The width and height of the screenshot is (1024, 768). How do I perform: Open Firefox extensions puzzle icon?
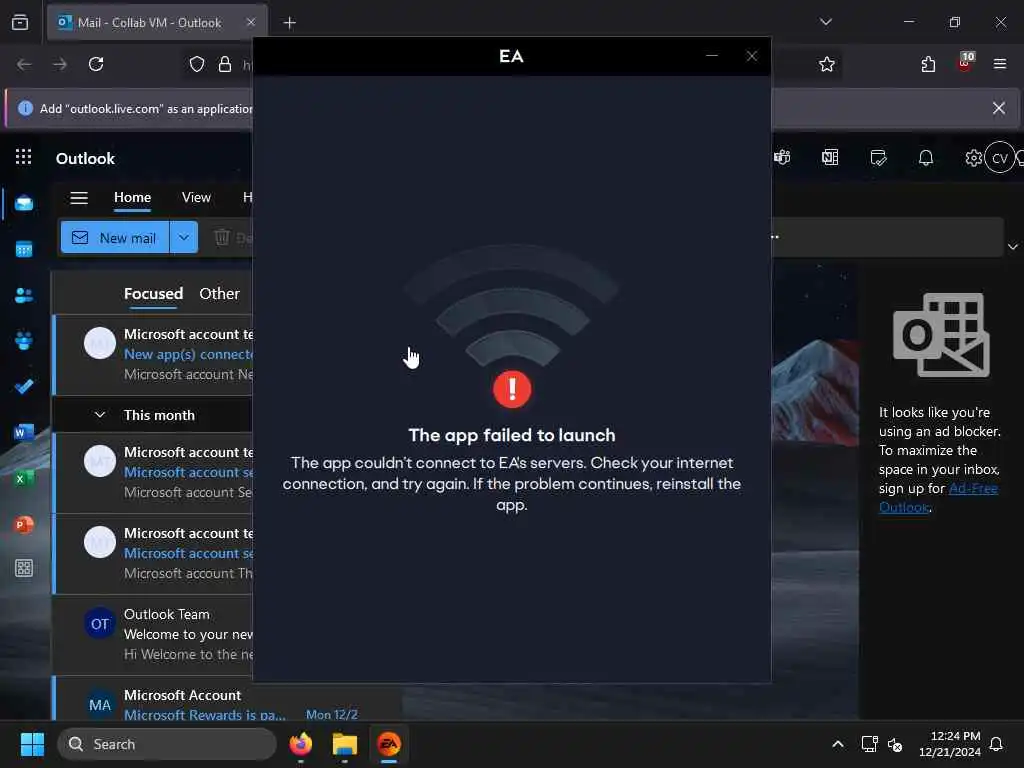[928, 64]
